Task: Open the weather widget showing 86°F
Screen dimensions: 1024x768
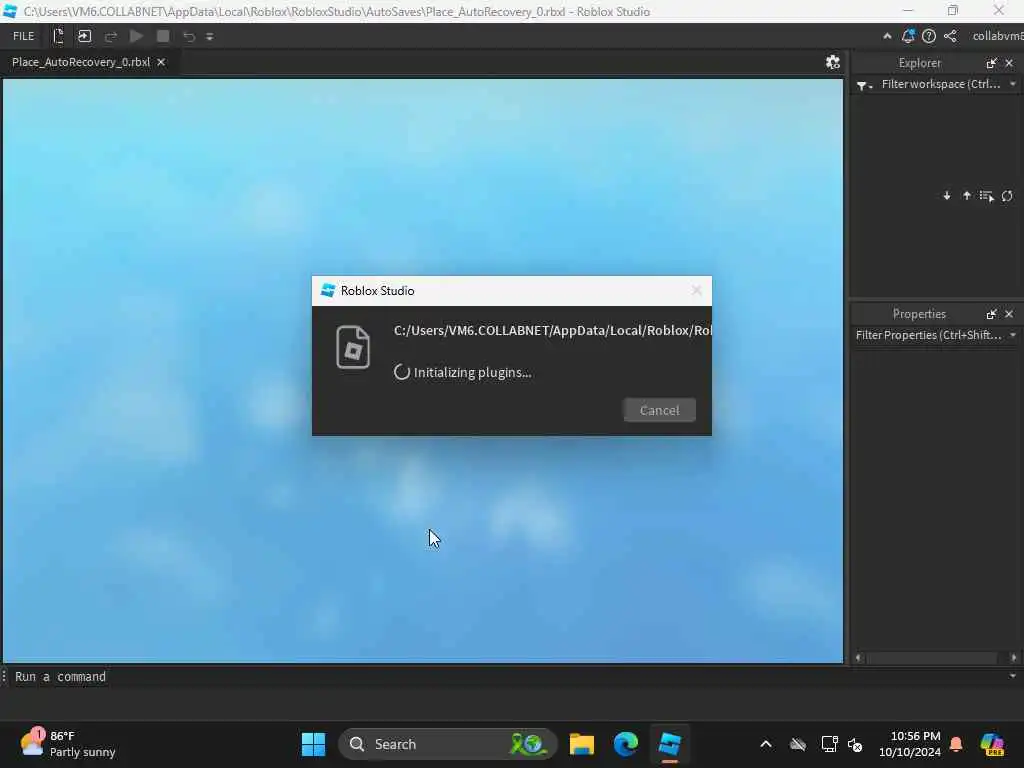Action: click(67, 744)
